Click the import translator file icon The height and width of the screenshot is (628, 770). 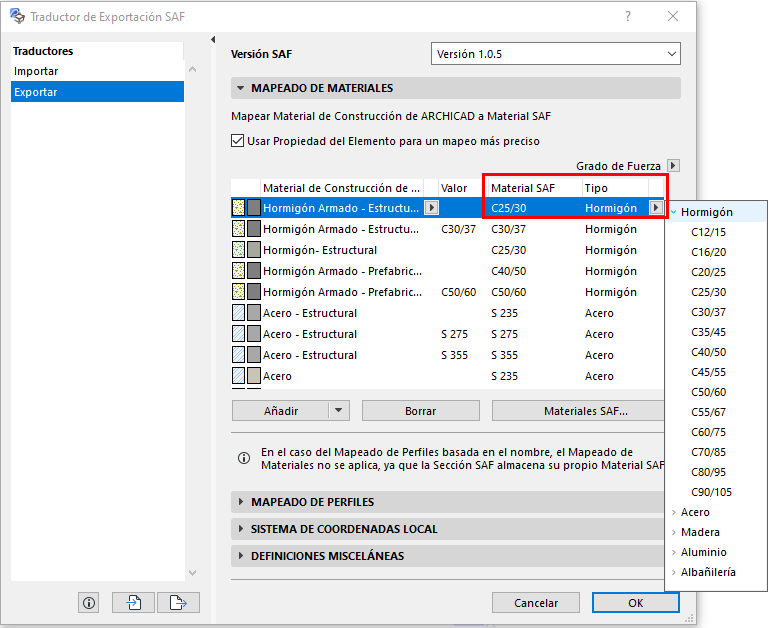(133, 602)
